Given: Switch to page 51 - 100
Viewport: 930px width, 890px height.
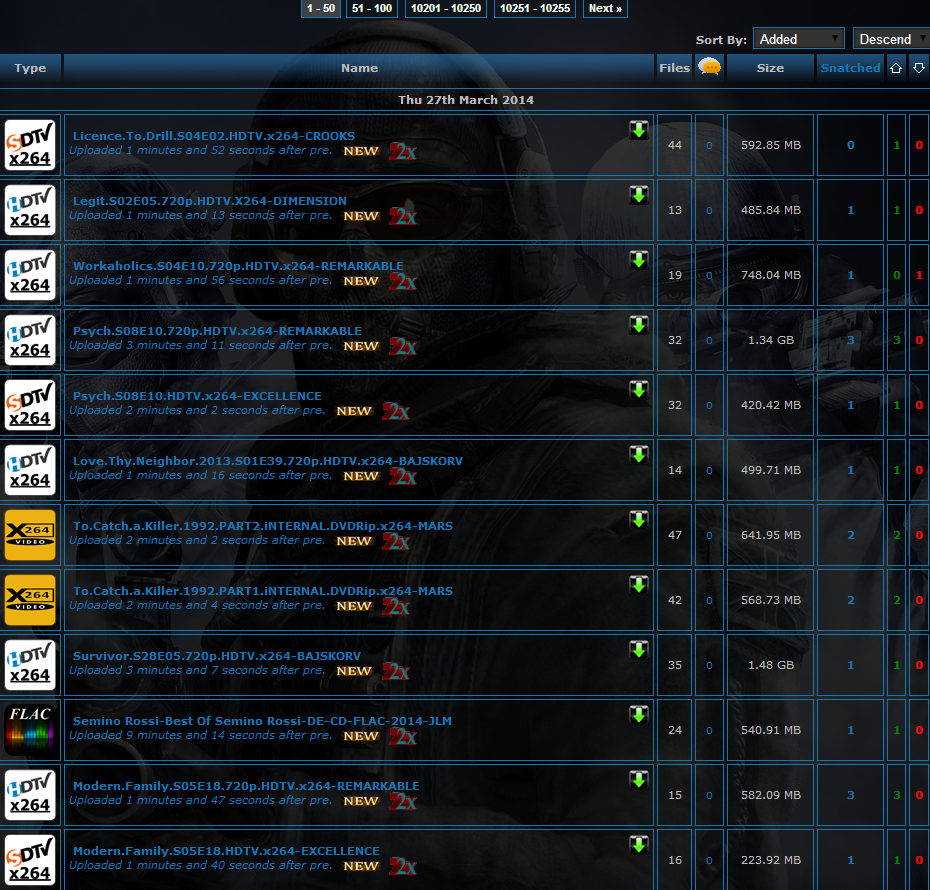Looking at the screenshot, I should tap(371, 8).
